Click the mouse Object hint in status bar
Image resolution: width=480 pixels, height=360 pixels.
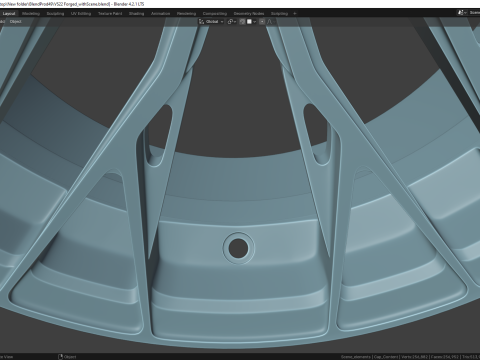68,357
